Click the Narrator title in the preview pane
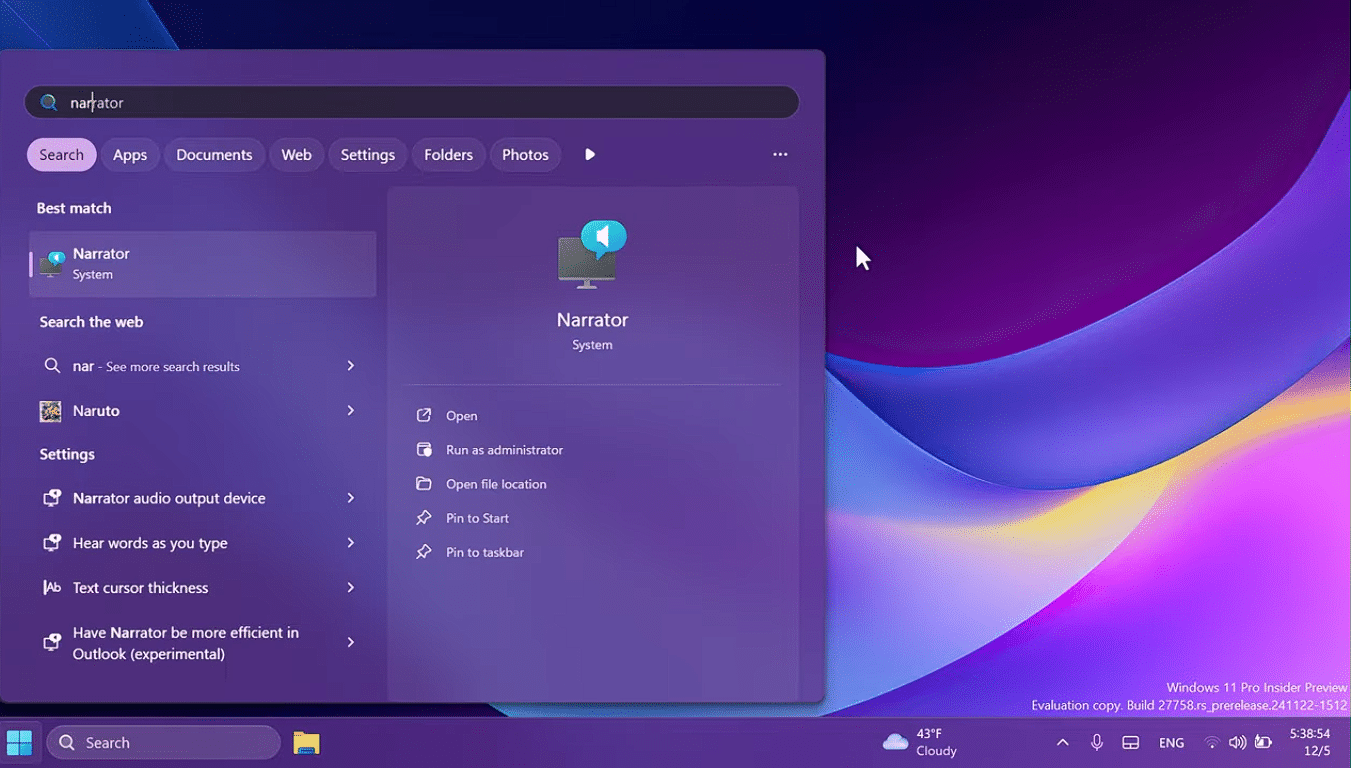The image size is (1351, 768). (592, 320)
